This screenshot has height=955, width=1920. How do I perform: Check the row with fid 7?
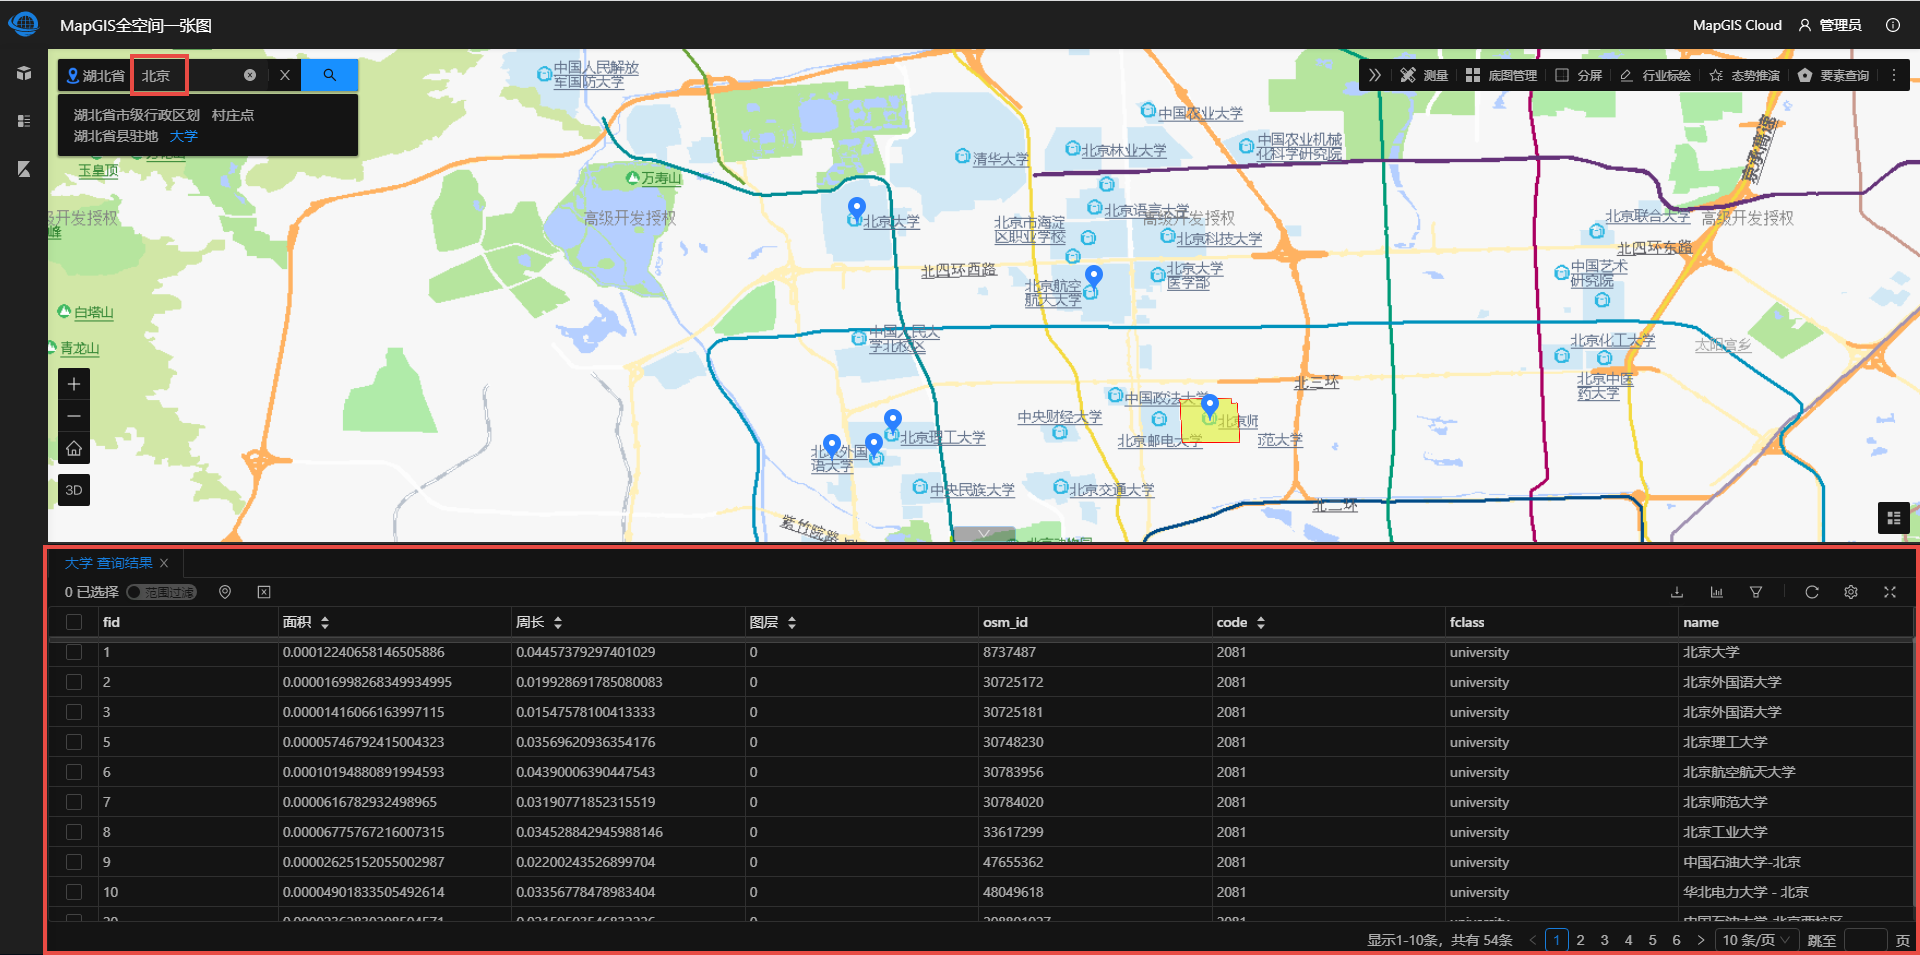pyautogui.click(x=74, y=802)
